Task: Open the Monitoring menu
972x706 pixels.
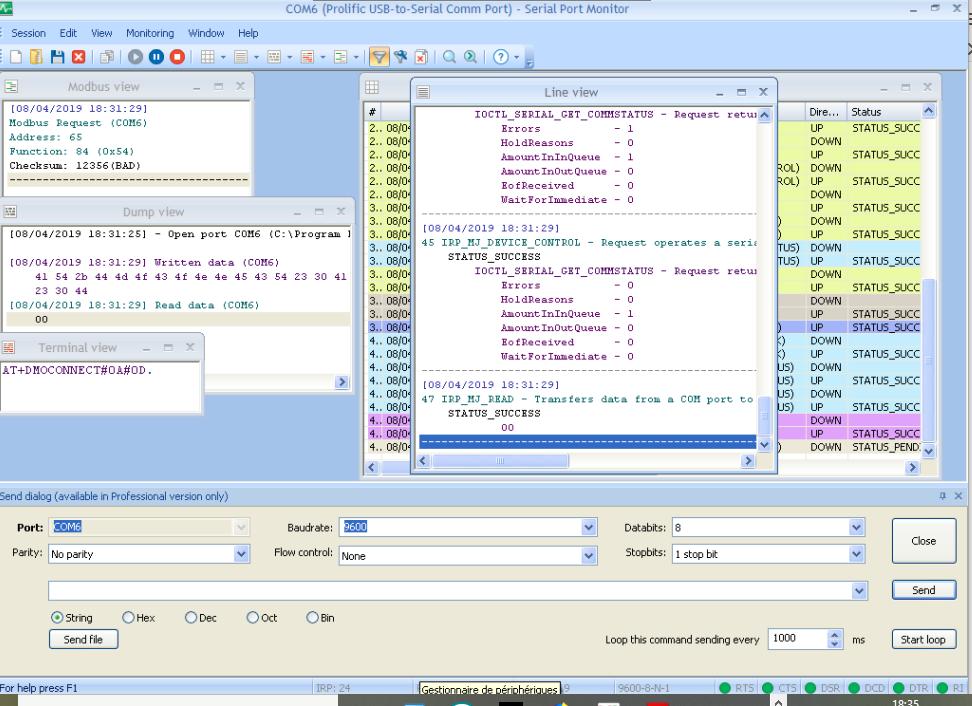Action: pyautogui.click(x=150, y=33)
